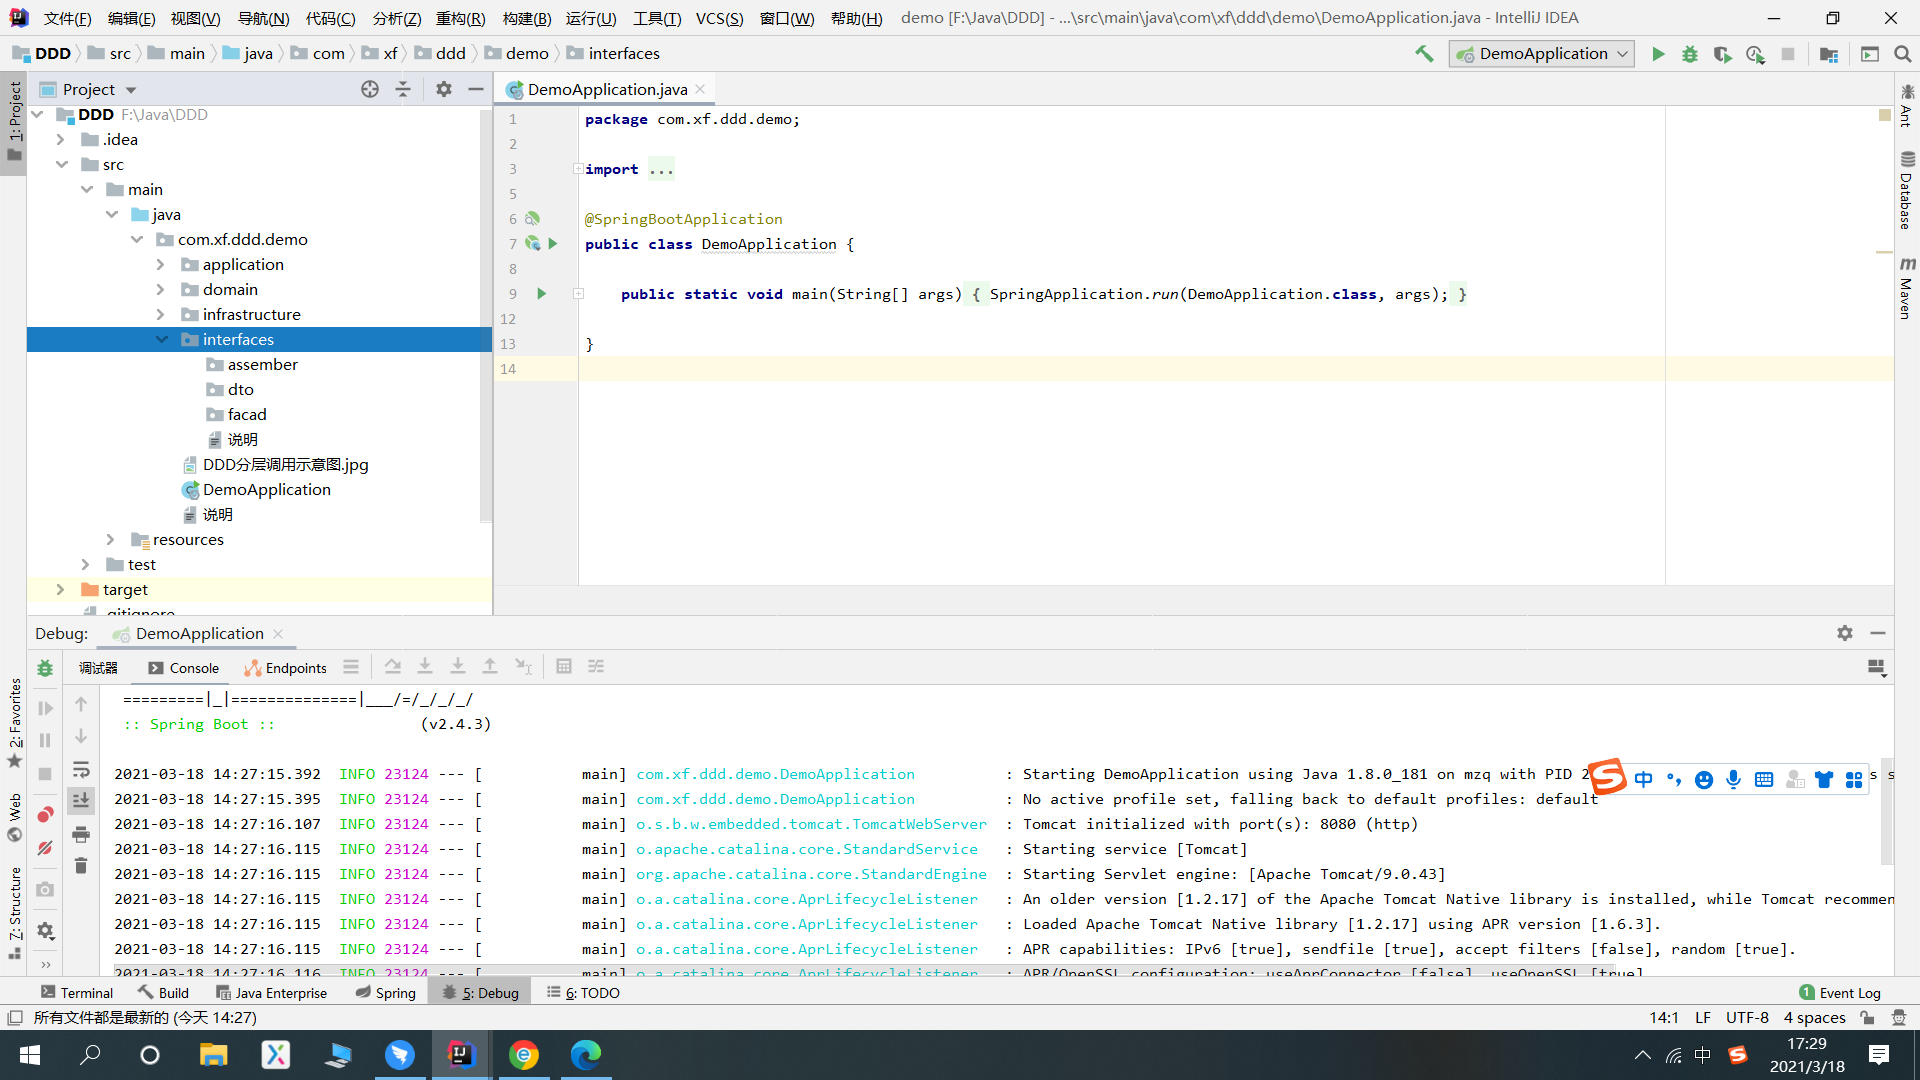Open the Terminal tool window

[77, 993]
